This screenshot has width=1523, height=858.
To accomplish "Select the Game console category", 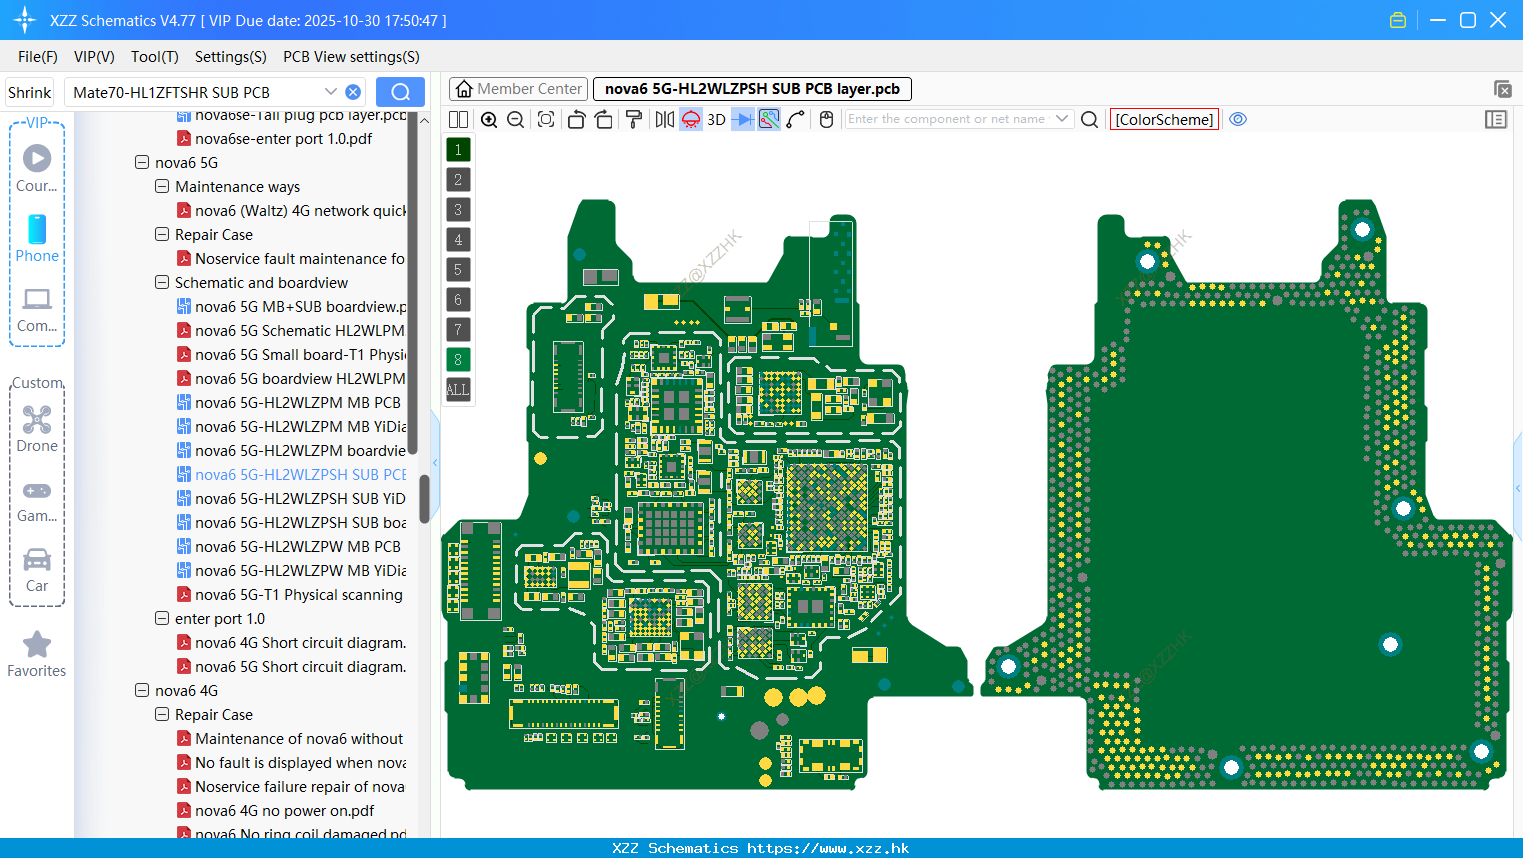I will click(37, 500).
